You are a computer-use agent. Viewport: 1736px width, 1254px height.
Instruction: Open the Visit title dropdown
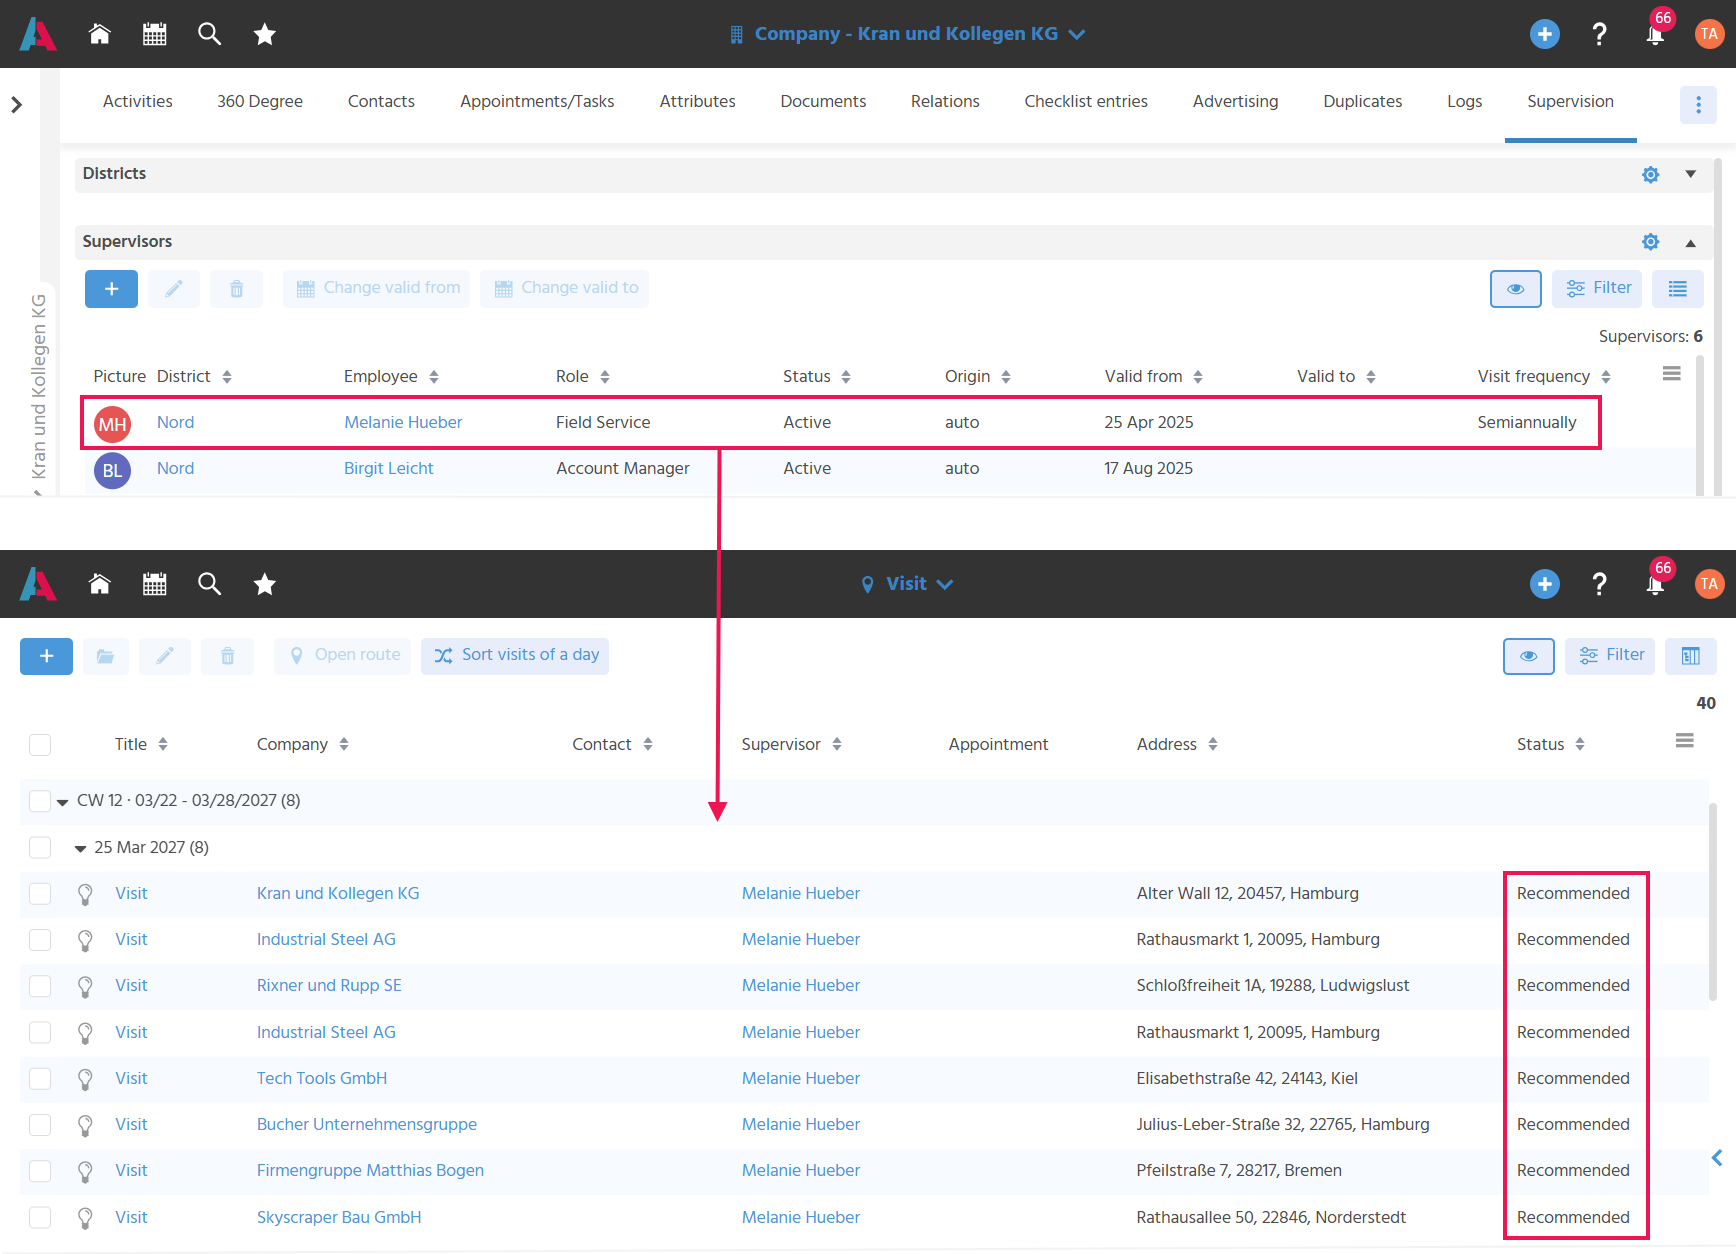pos(907,584)
